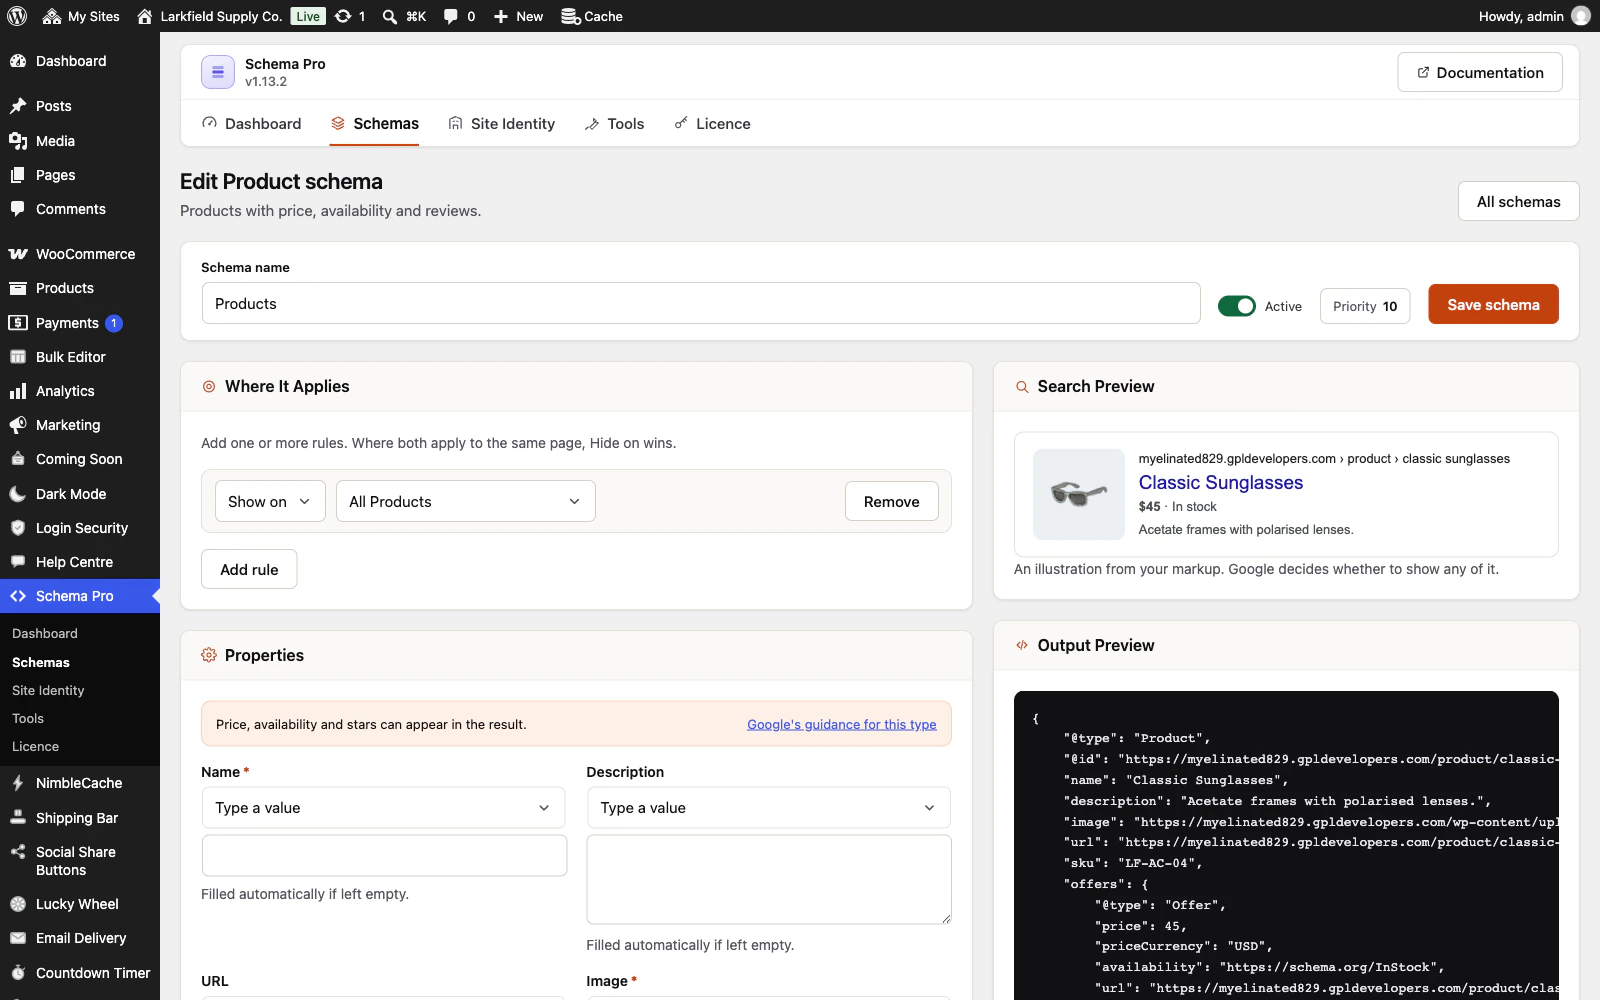
Task: Click the admin avatar icon
Action: coord(1581,16)
